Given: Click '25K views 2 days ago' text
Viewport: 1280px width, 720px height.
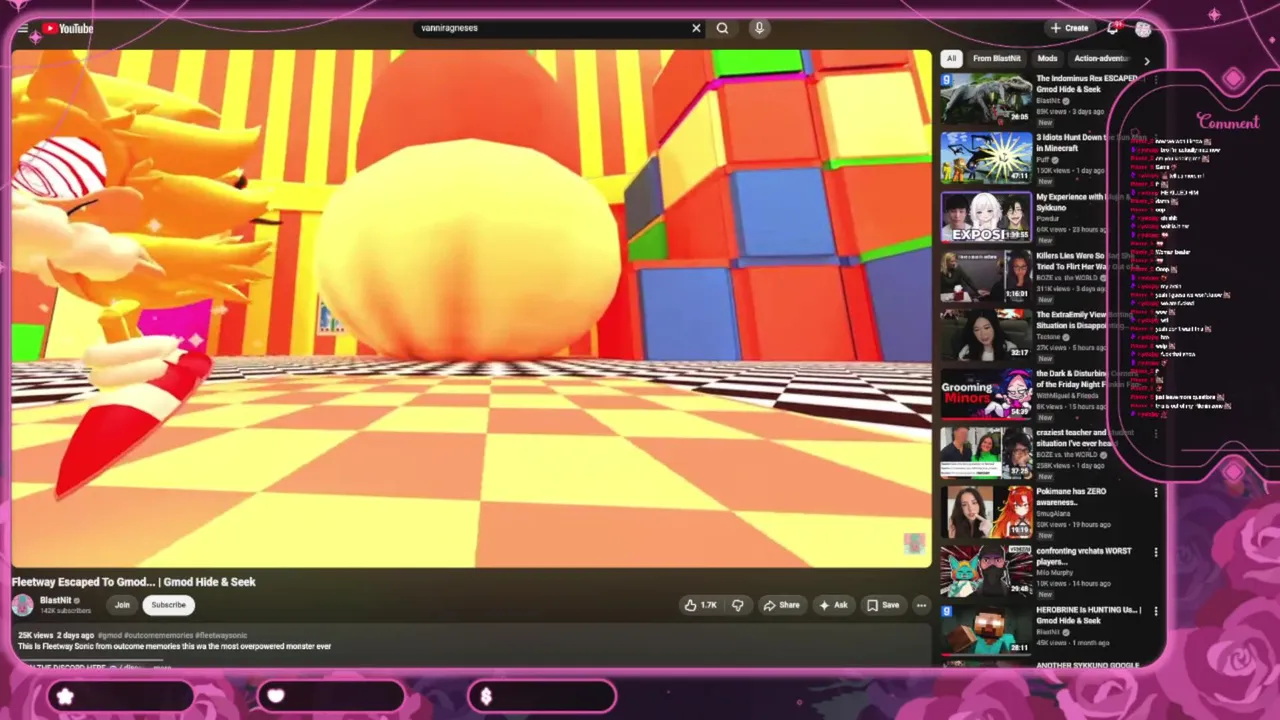Looking at the screenshot, I should click(55, 635).
